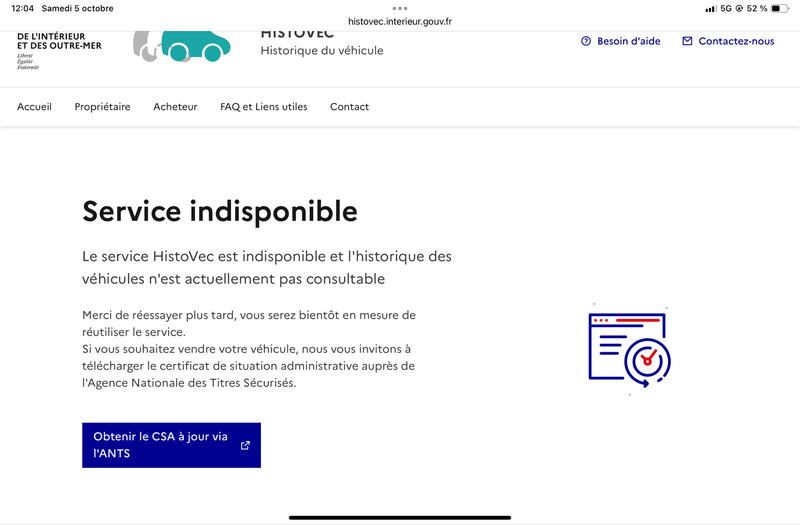Tap the 5G network indicator
800x525 pixels.
coord(726,8)
